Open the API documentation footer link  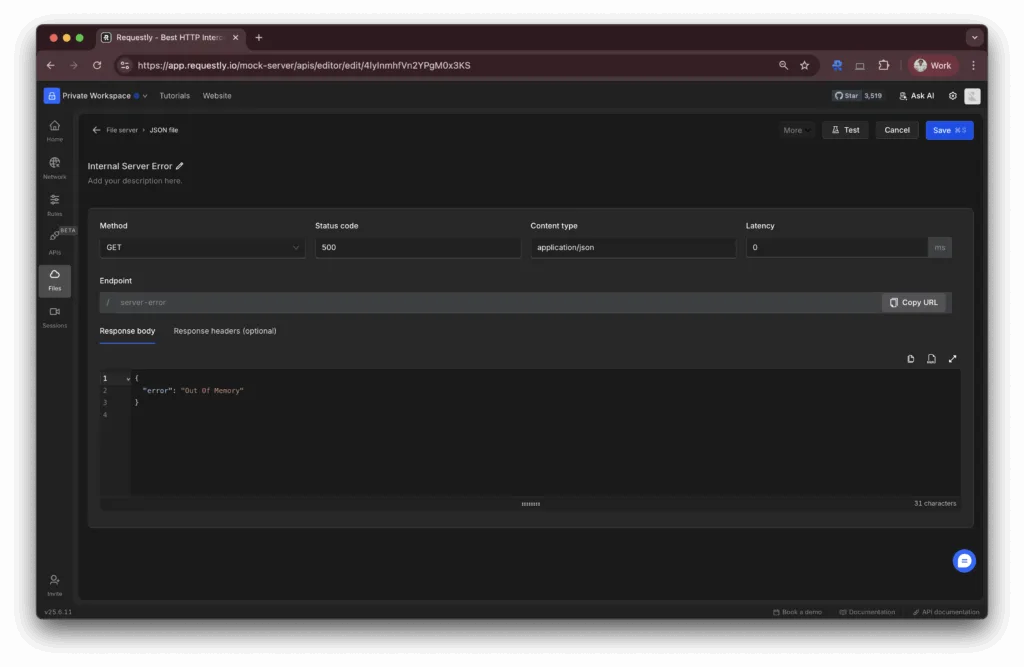click(x=946, y=612)
